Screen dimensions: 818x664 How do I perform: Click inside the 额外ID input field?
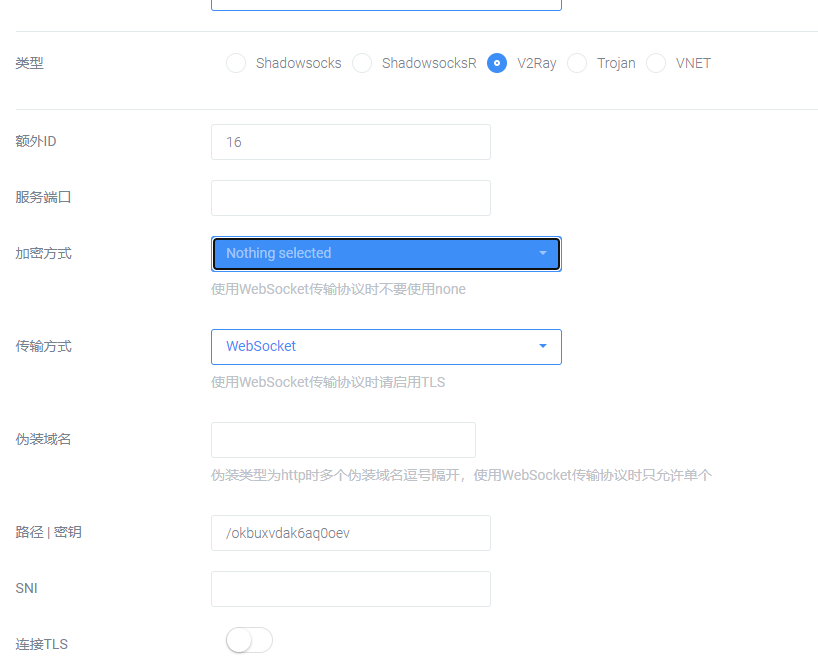[350, 142]
